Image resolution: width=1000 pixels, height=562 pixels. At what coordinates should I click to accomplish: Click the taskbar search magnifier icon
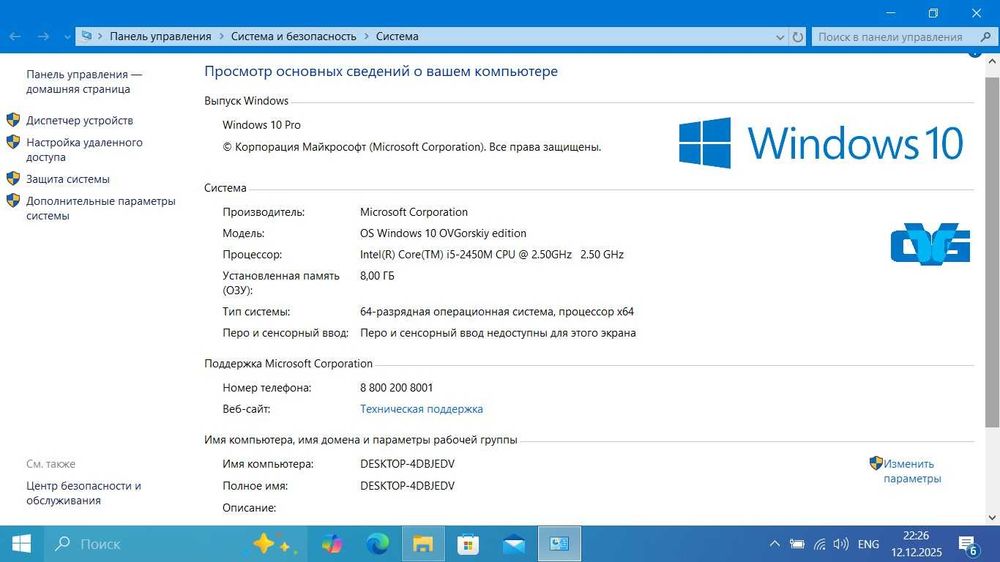pos(62,544)
